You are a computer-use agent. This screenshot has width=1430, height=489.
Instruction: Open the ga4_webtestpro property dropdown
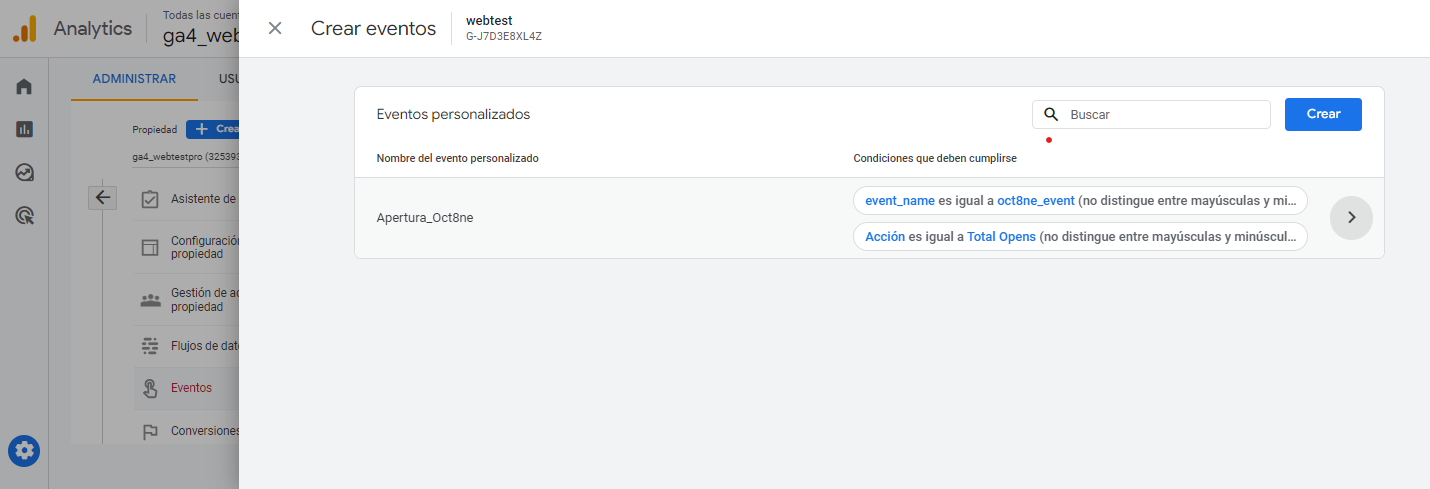pyautogui.click(x=185, y=157)
